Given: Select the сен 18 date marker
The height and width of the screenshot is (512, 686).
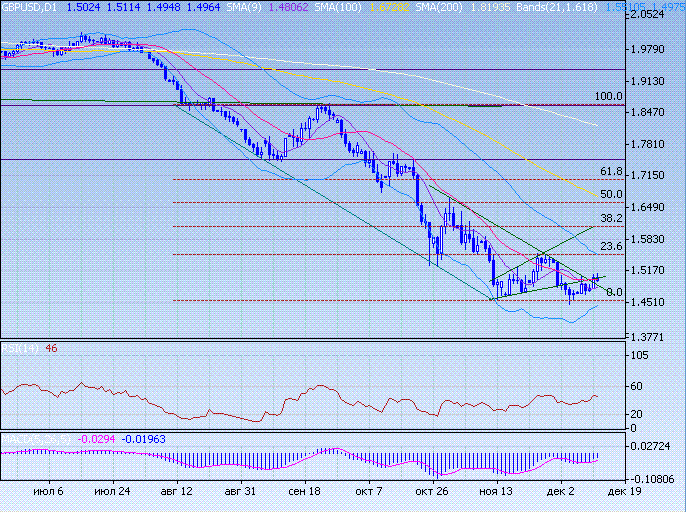Looking at the screenshot, I should (304, 492).
